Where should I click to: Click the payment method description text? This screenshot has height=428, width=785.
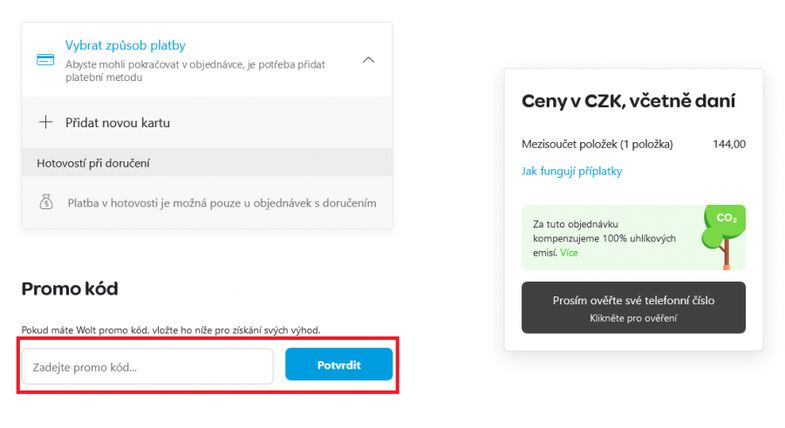point(195,71)
